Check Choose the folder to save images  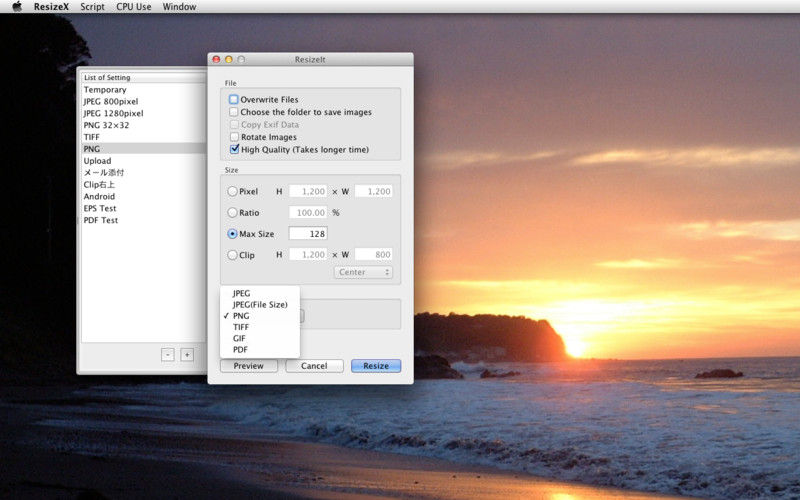tap(234, 112)
